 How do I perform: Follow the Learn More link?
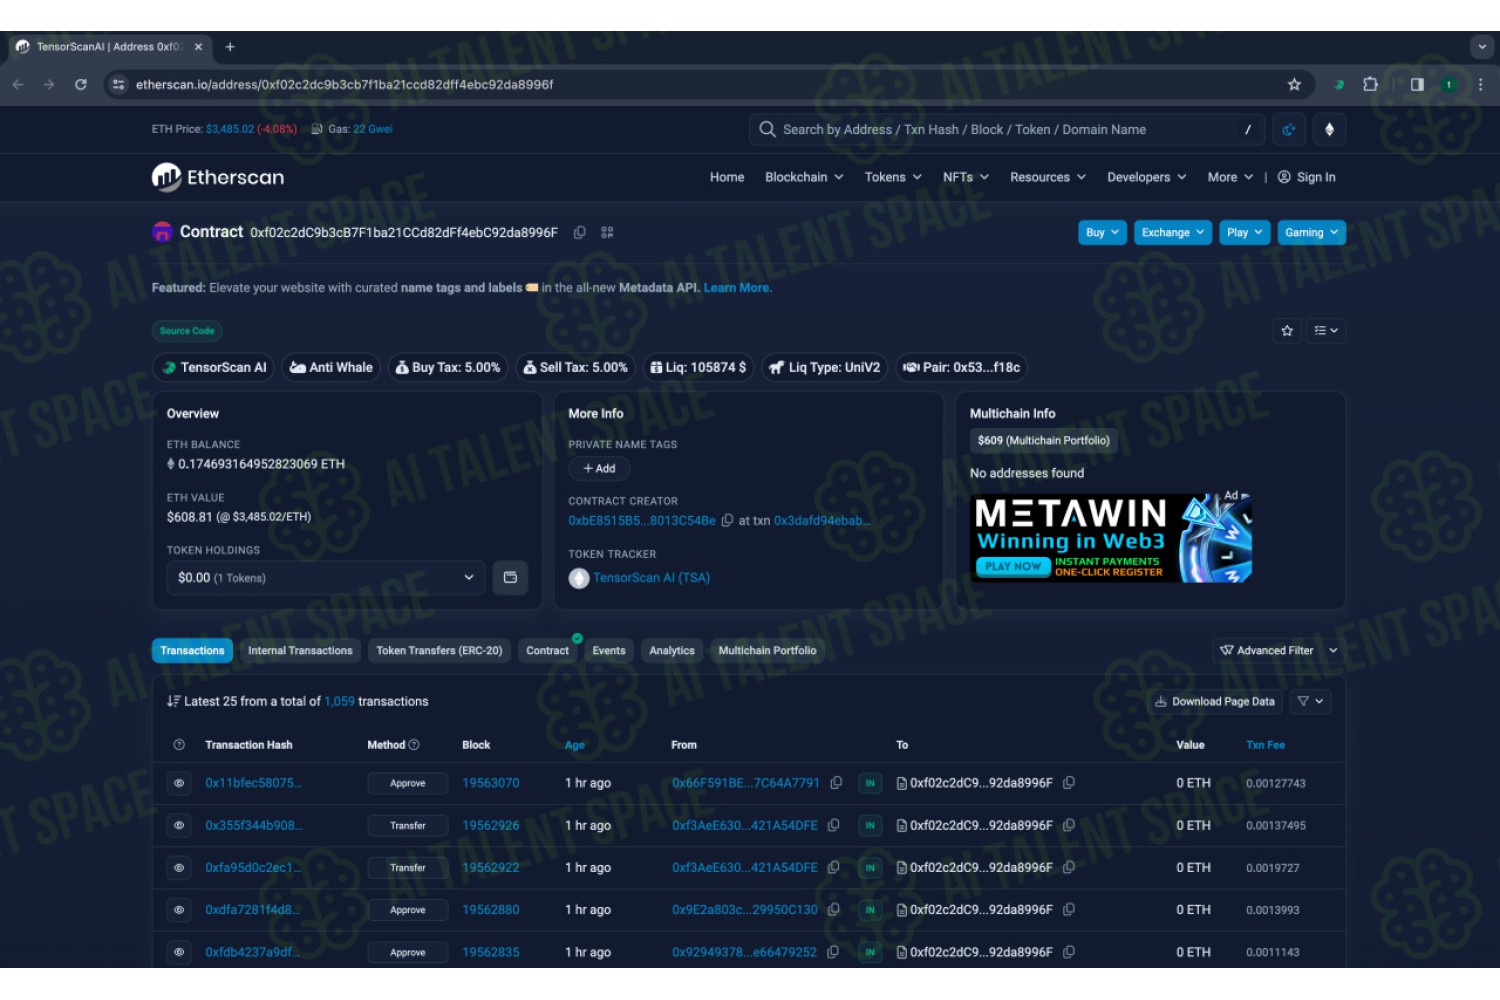(737, 288)
